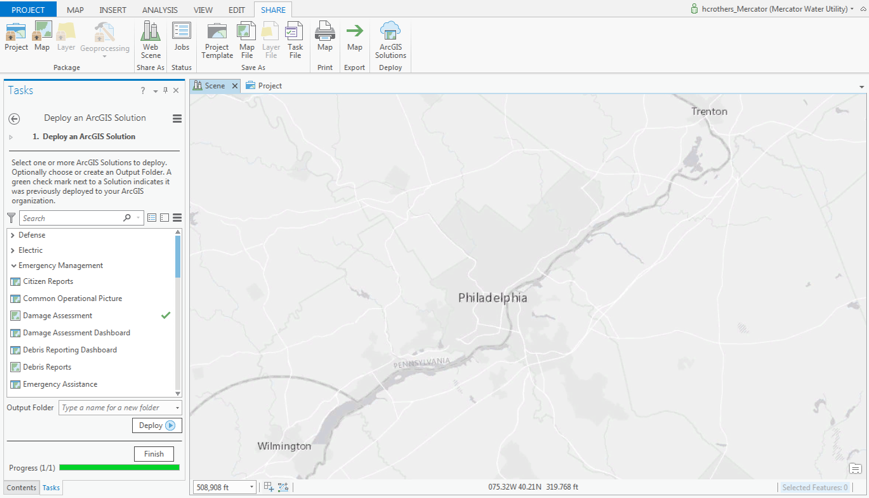Open the map scale dropdown
Image resolution: width=869 pixels, height=498 pixels.
point(252,487)
